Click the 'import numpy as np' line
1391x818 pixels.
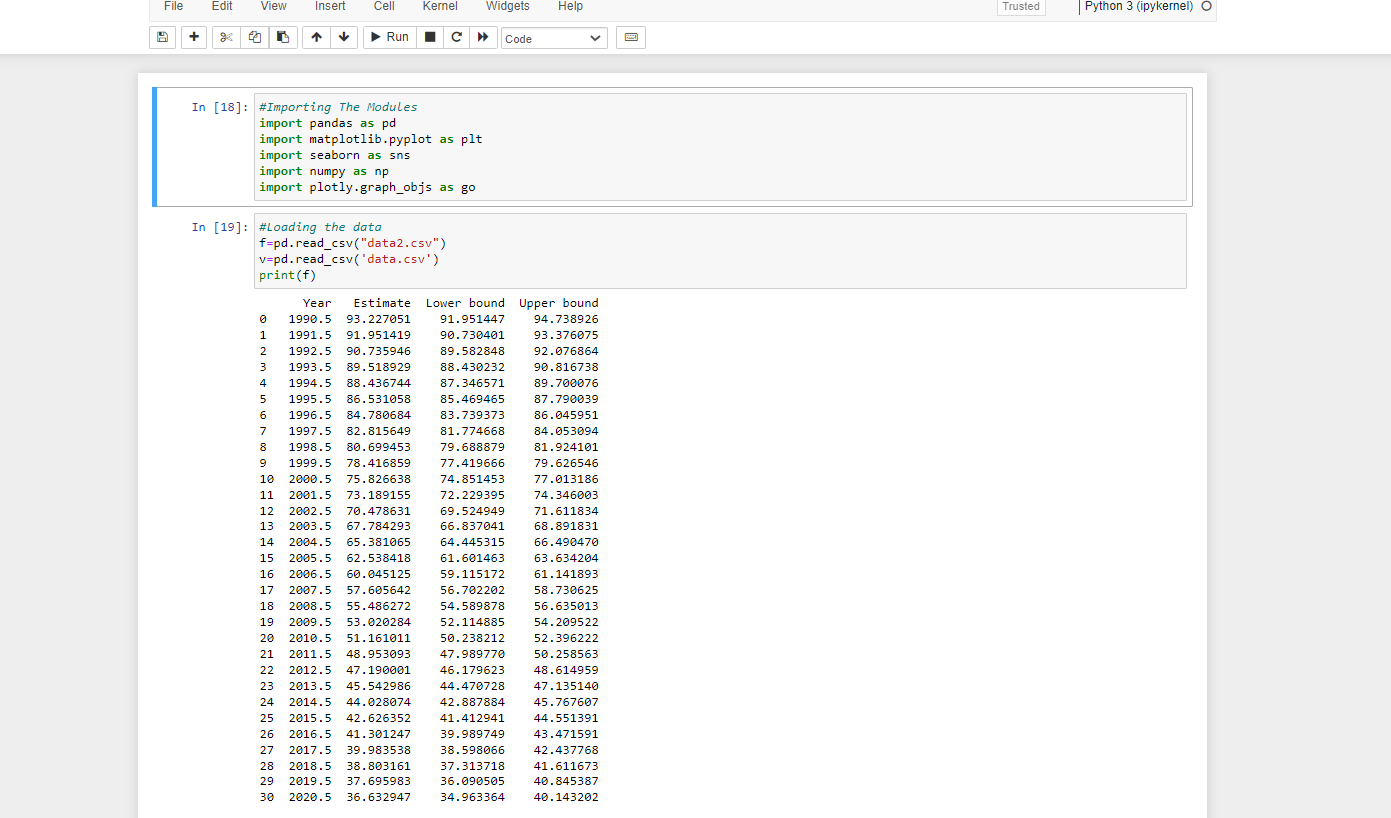(x=324, y=171)
